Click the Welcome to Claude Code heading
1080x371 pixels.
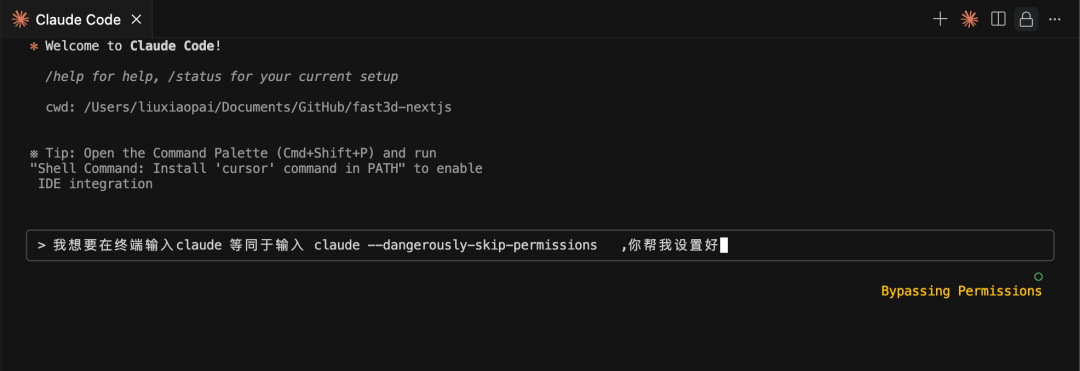point(134,47)
